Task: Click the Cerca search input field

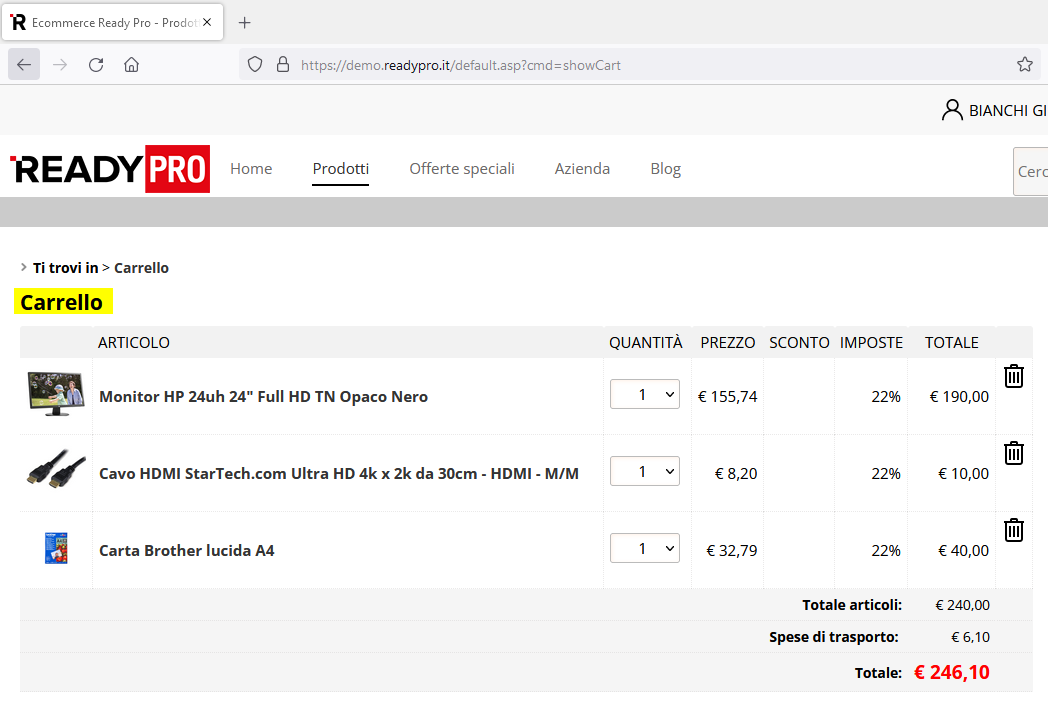Action: coord(1031,172)
